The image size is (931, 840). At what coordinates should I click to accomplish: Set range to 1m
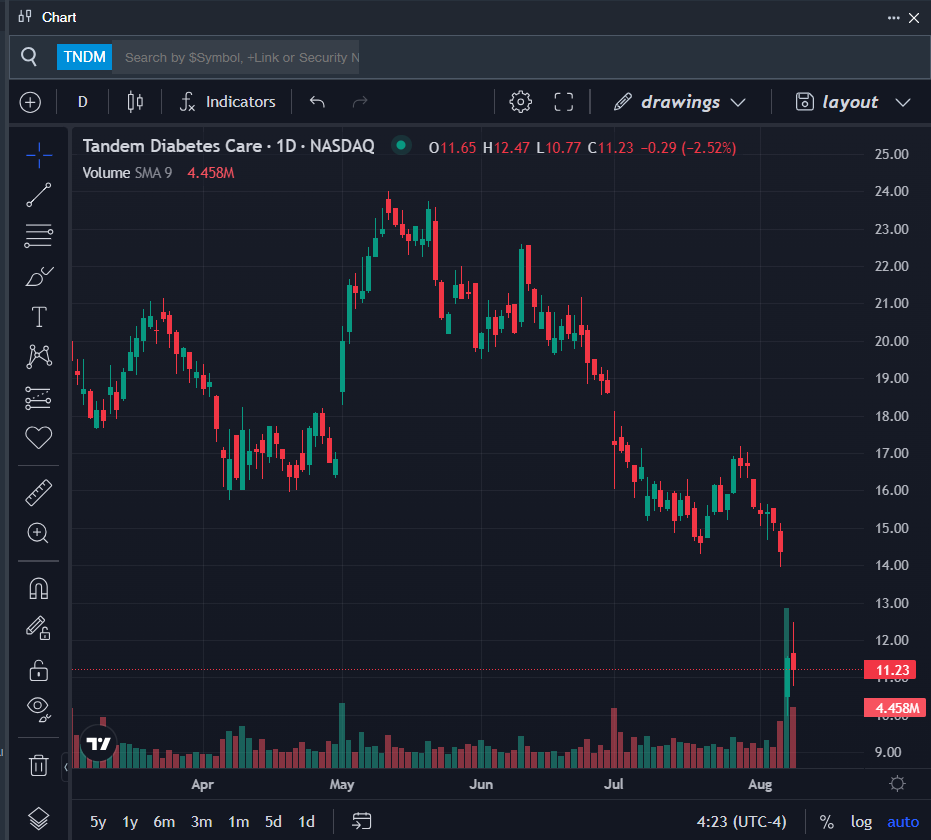239,822
